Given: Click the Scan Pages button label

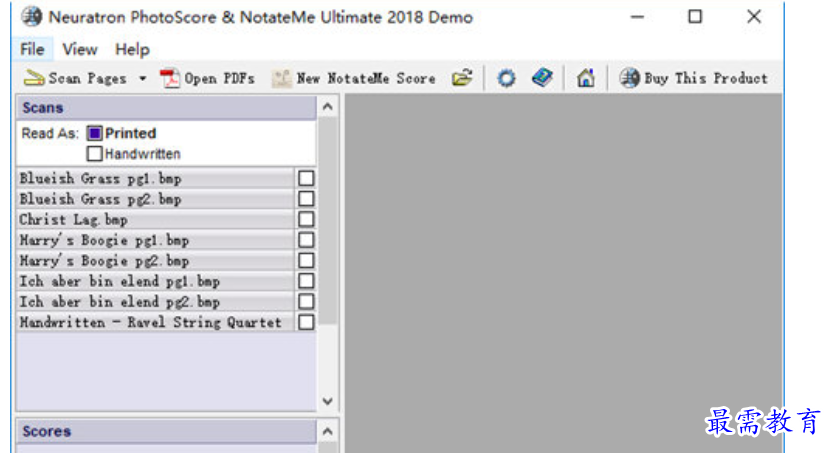Looking at the screenshot, I should click(x=88, y=79).
